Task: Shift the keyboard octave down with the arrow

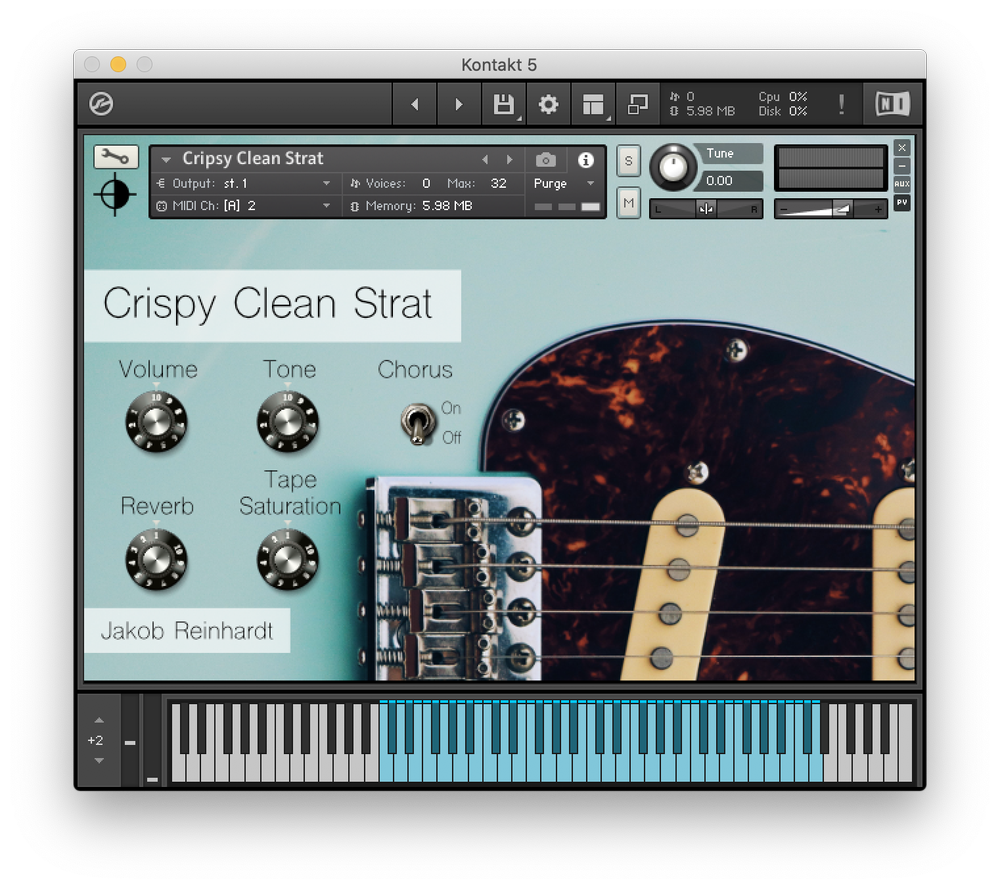Action: click(99, 760)
